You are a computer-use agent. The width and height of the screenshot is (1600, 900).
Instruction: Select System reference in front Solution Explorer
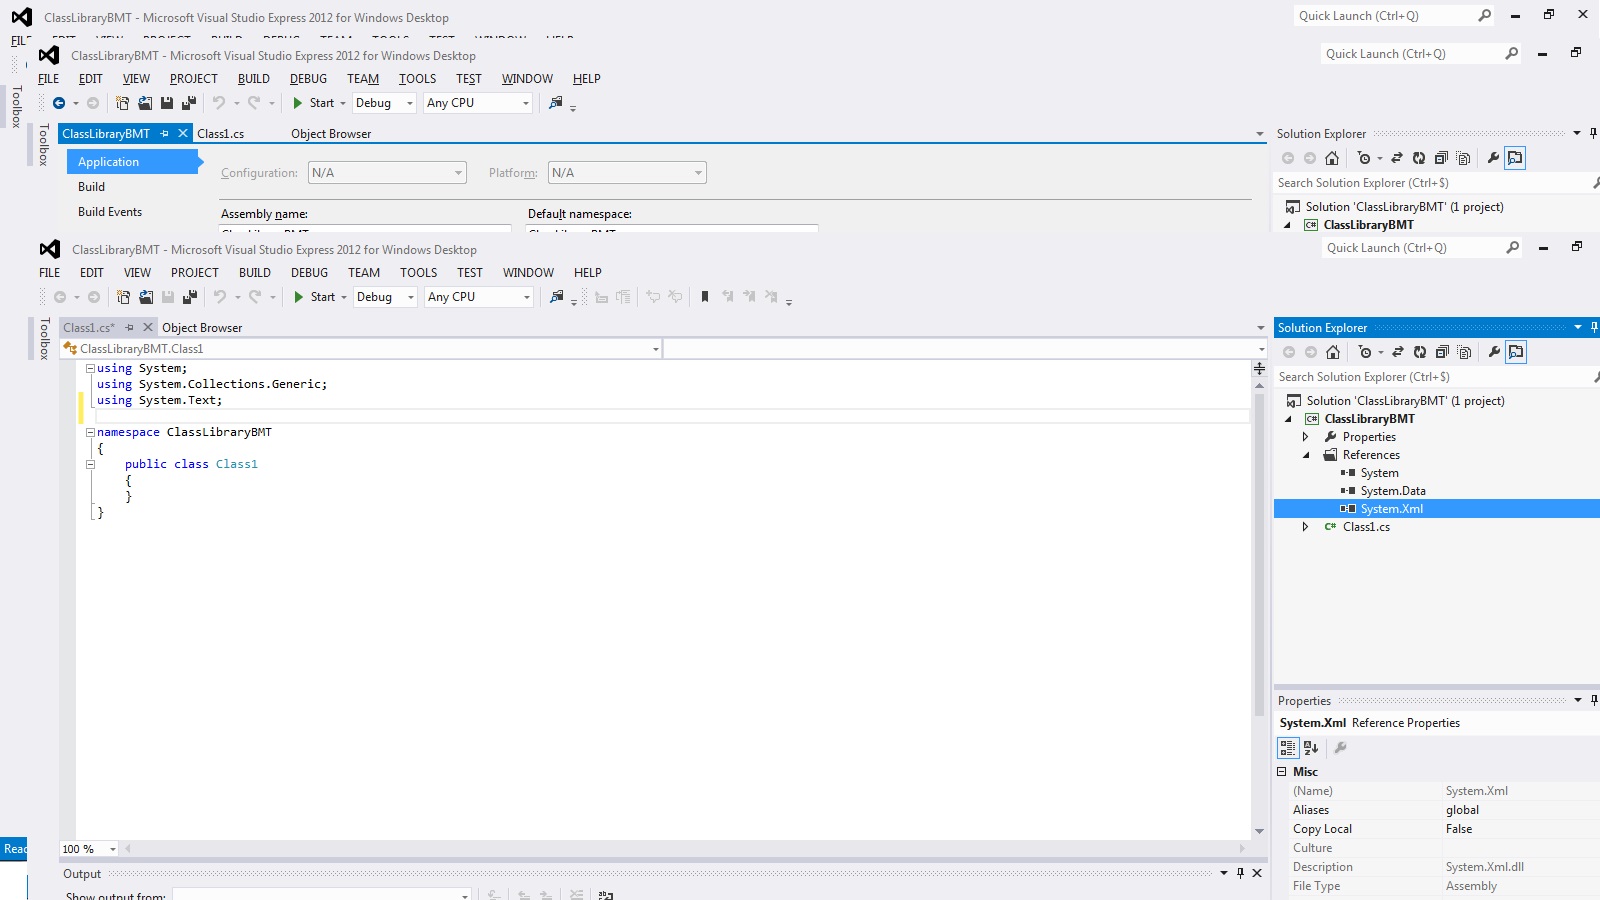1380,473
